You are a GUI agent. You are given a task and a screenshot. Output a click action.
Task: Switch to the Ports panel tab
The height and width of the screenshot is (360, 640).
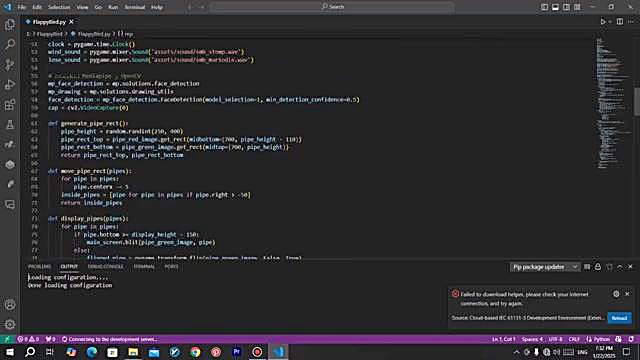pos(171,267)
